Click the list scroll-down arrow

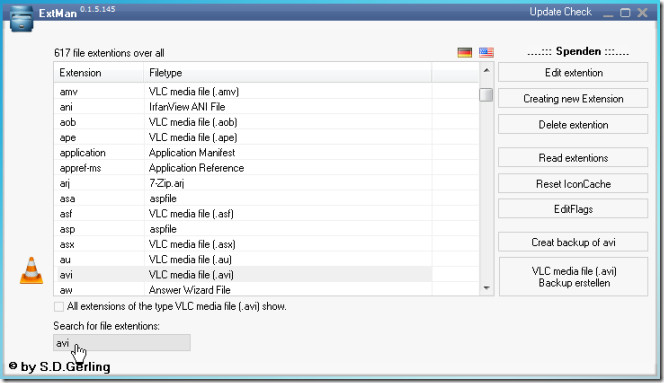coord(487,288)
